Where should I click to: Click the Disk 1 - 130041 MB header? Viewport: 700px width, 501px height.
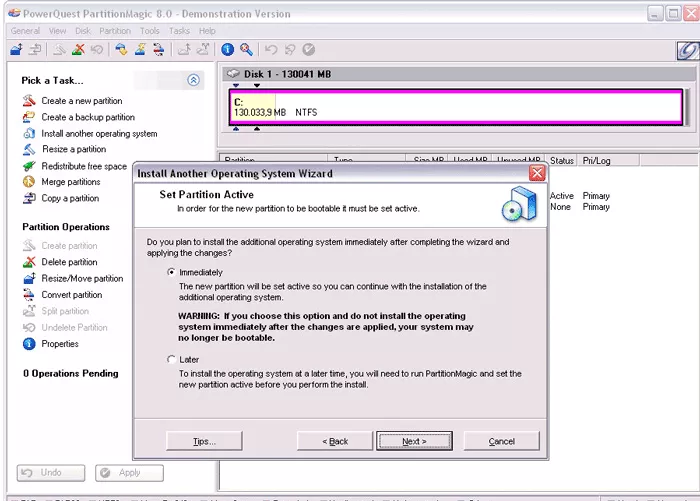(459, 74)
